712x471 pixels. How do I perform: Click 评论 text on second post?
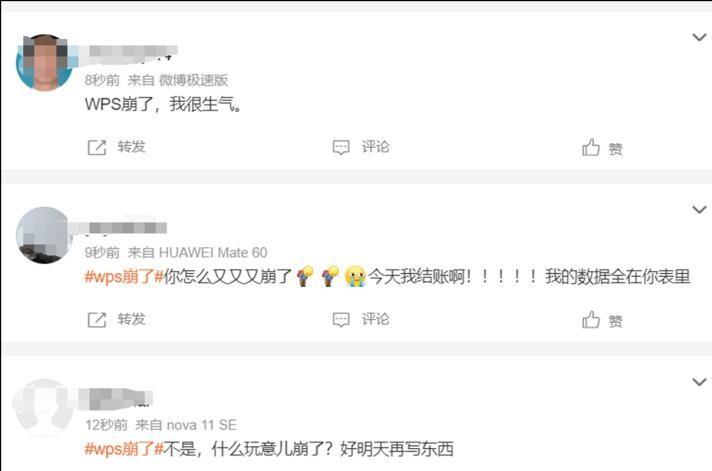[376, 319]
